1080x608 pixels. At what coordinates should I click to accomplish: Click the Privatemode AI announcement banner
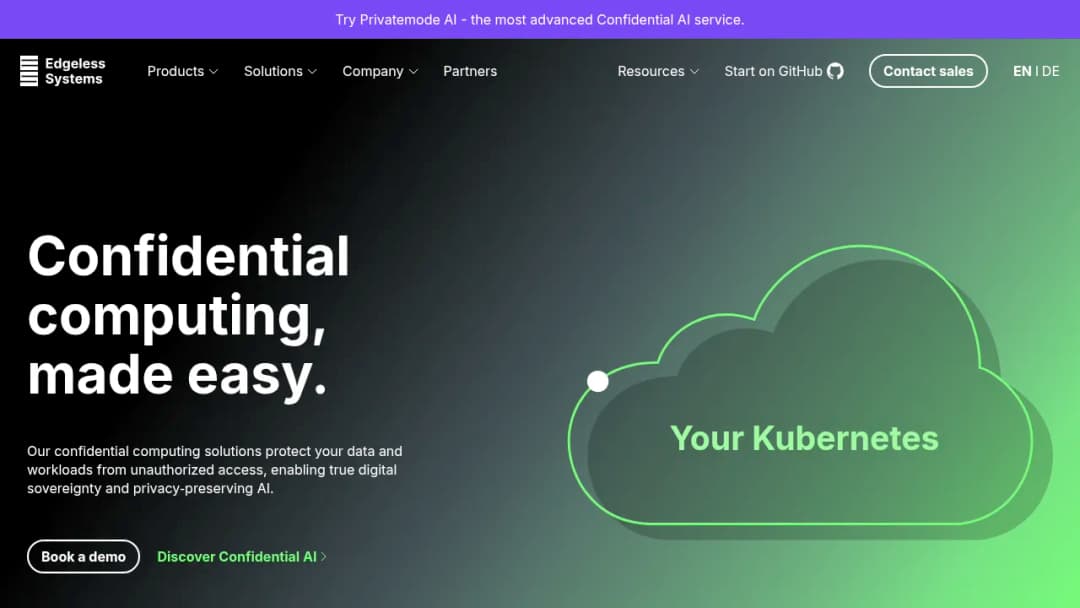(x=540, y=19)
